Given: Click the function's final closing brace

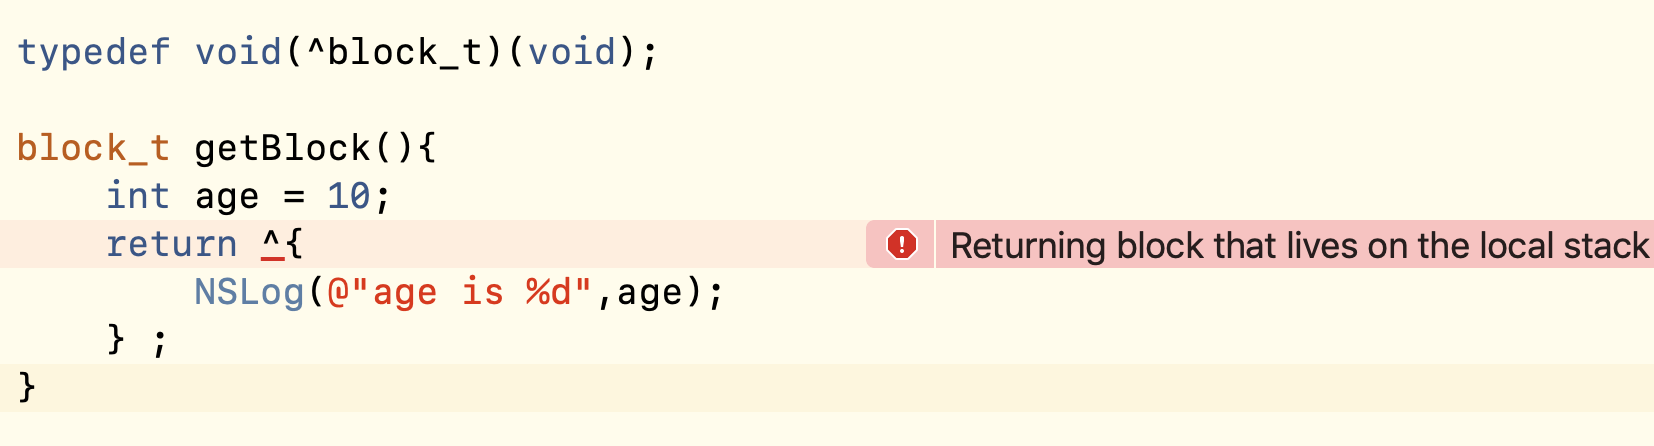Looking at the screenshot, I should [27, 386].
